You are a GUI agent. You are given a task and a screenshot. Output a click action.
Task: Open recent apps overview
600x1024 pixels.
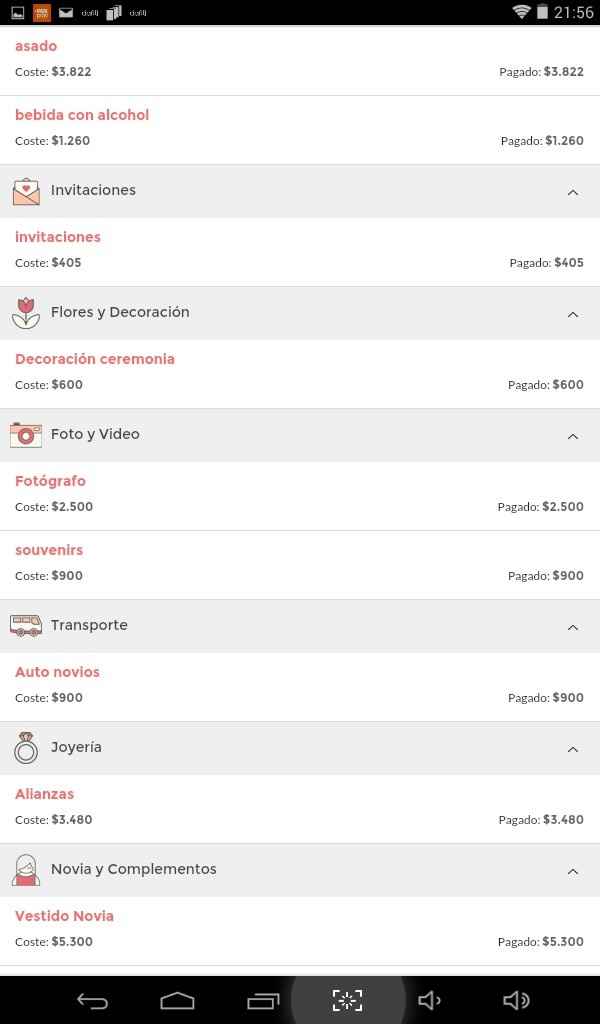[263, 1000]
